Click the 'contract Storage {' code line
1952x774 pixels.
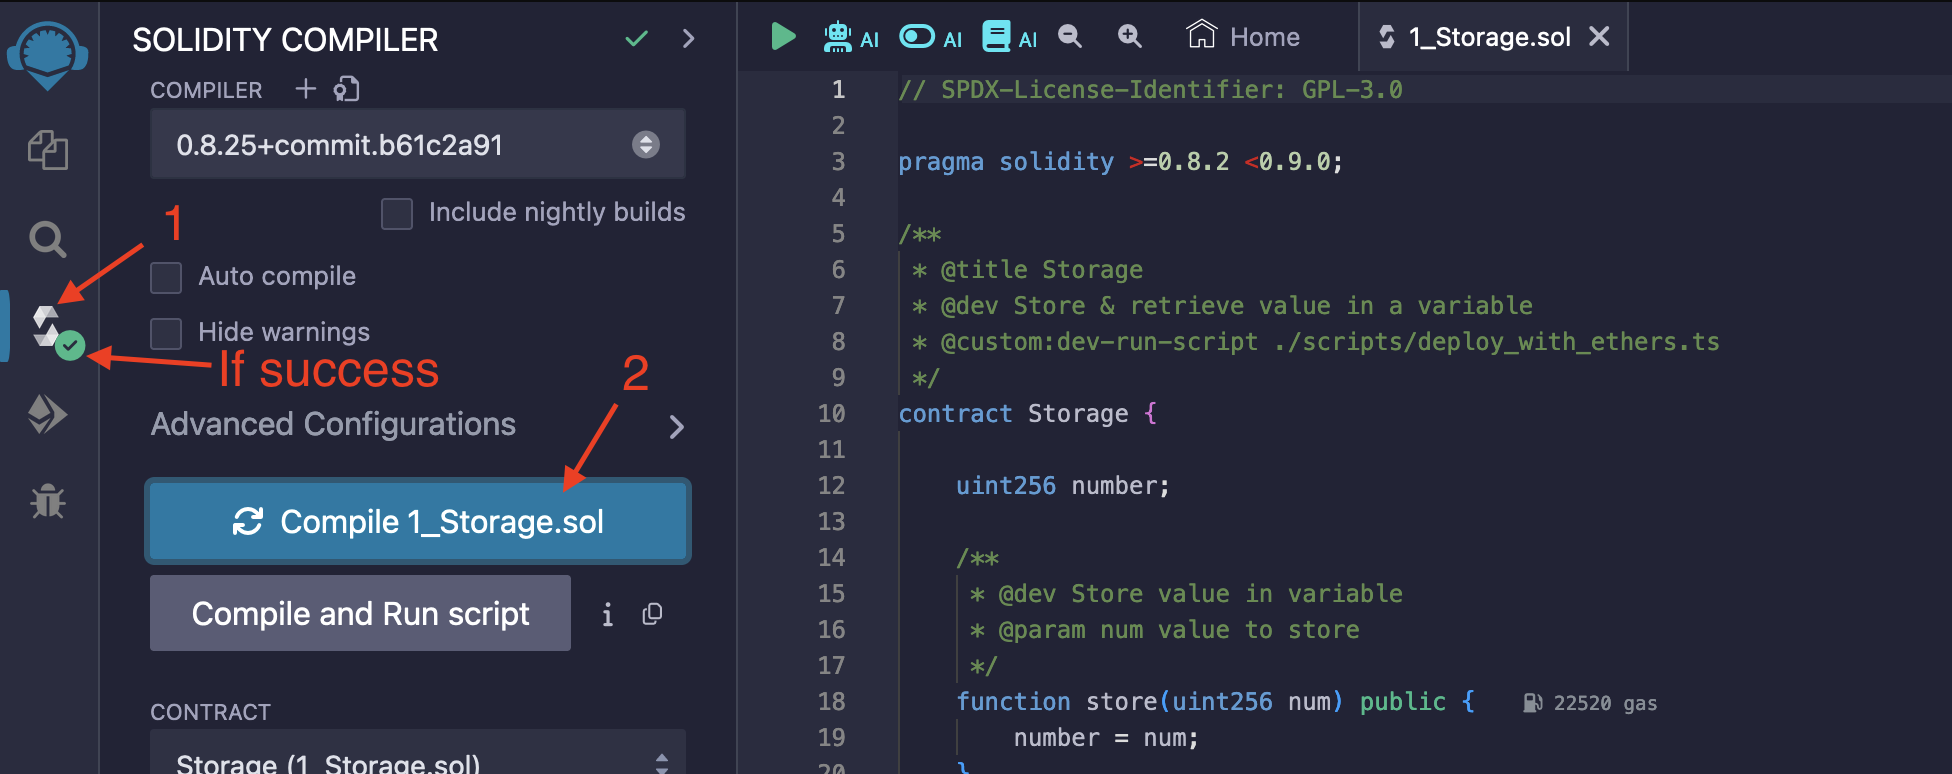1027,414
